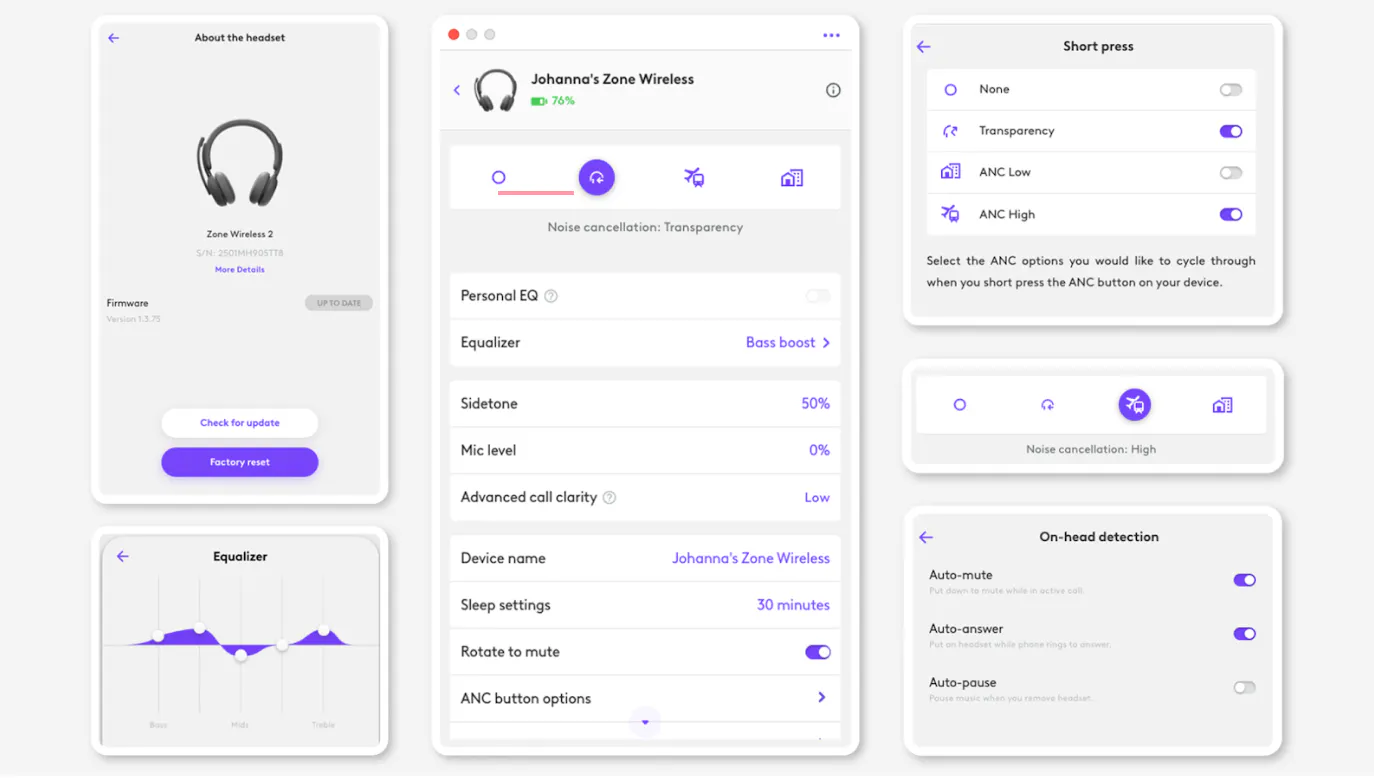Open help icon beside Advanced call clarity
The height and width of the screenshot is (779, 1374).
pyautogui.click(x=610, y=497)
